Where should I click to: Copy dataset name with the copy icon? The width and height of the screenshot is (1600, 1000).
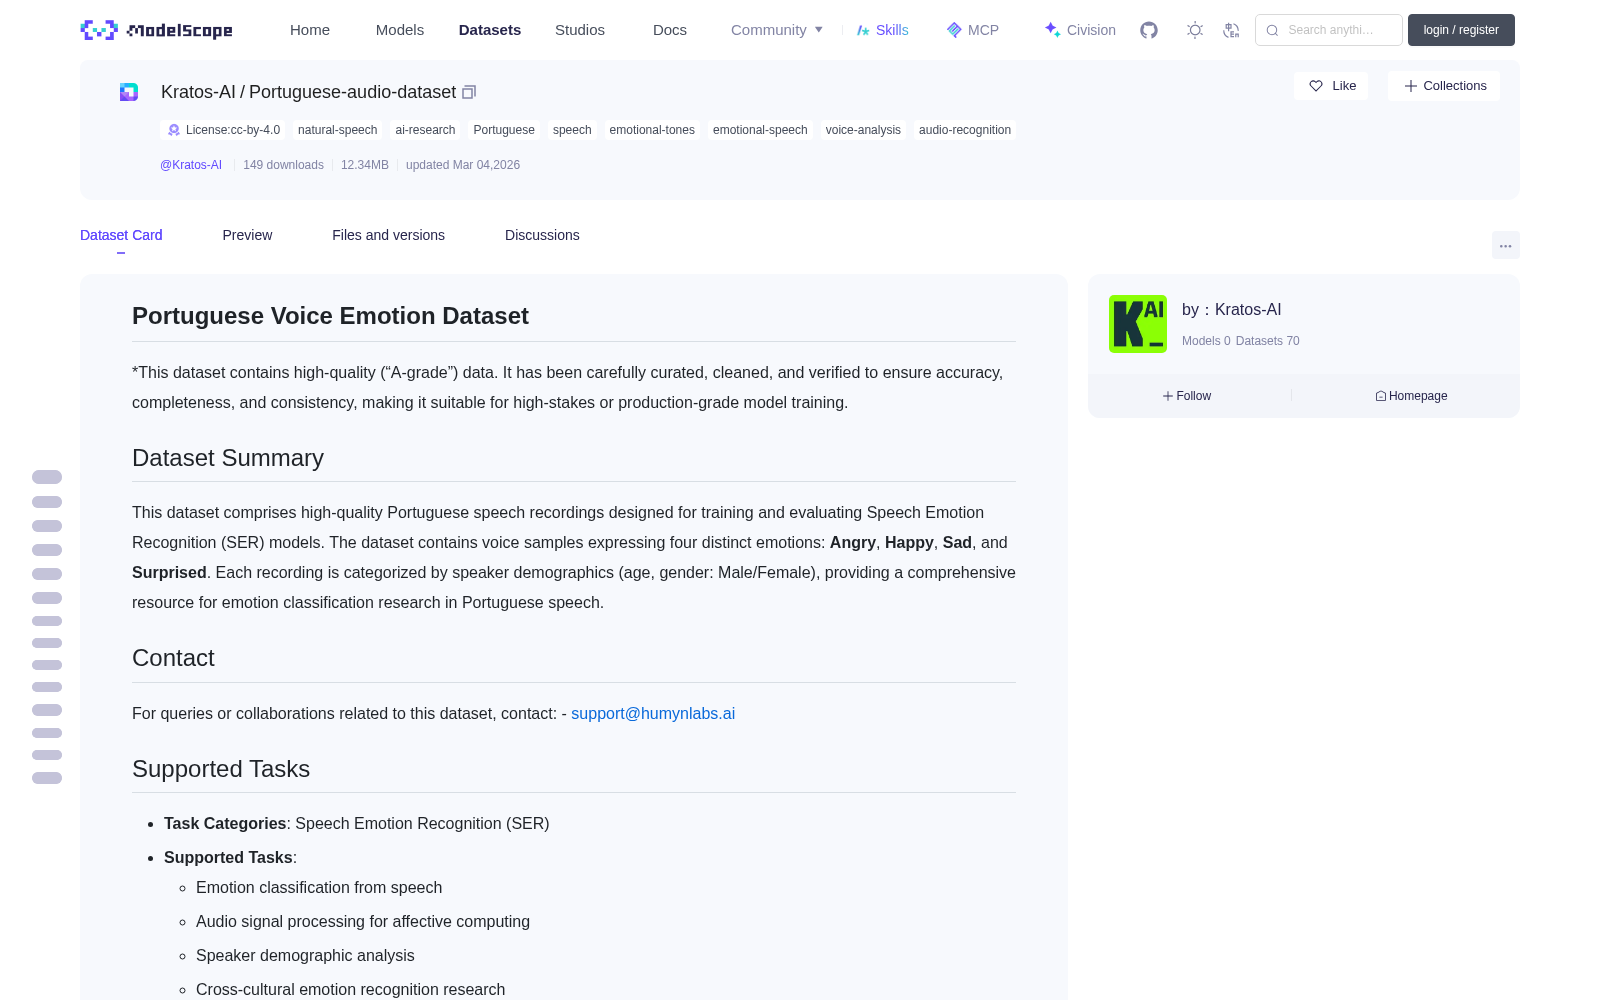pyautogui.click(x=469, y=92)
